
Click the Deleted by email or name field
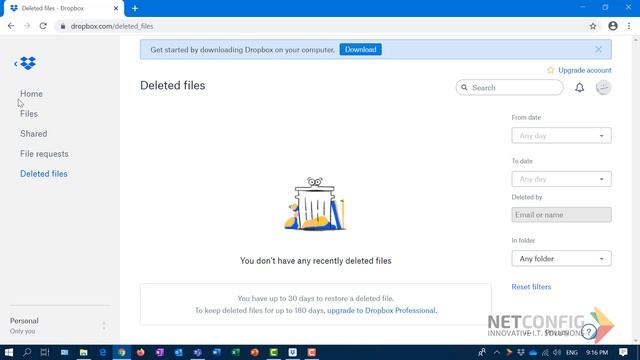point(561,215)
